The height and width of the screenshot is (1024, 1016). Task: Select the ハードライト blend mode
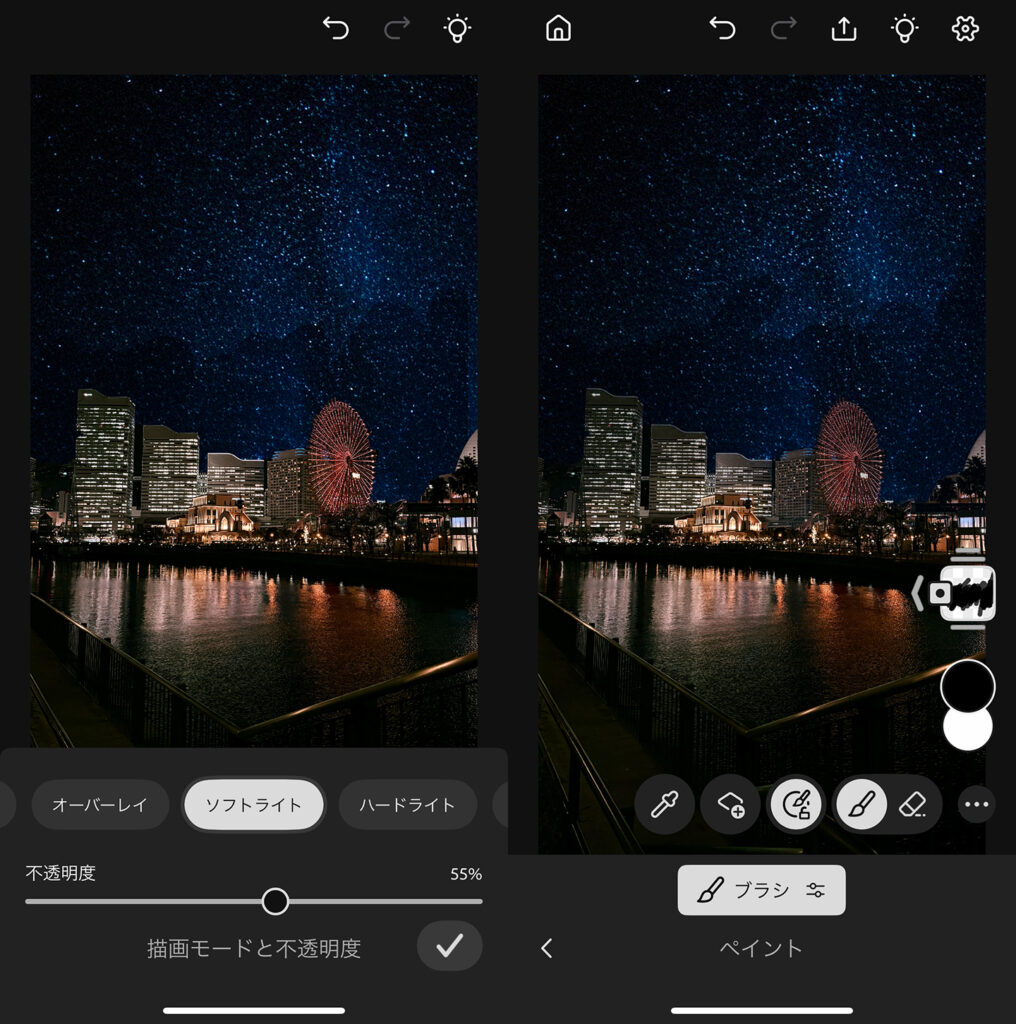click(407, 805)
